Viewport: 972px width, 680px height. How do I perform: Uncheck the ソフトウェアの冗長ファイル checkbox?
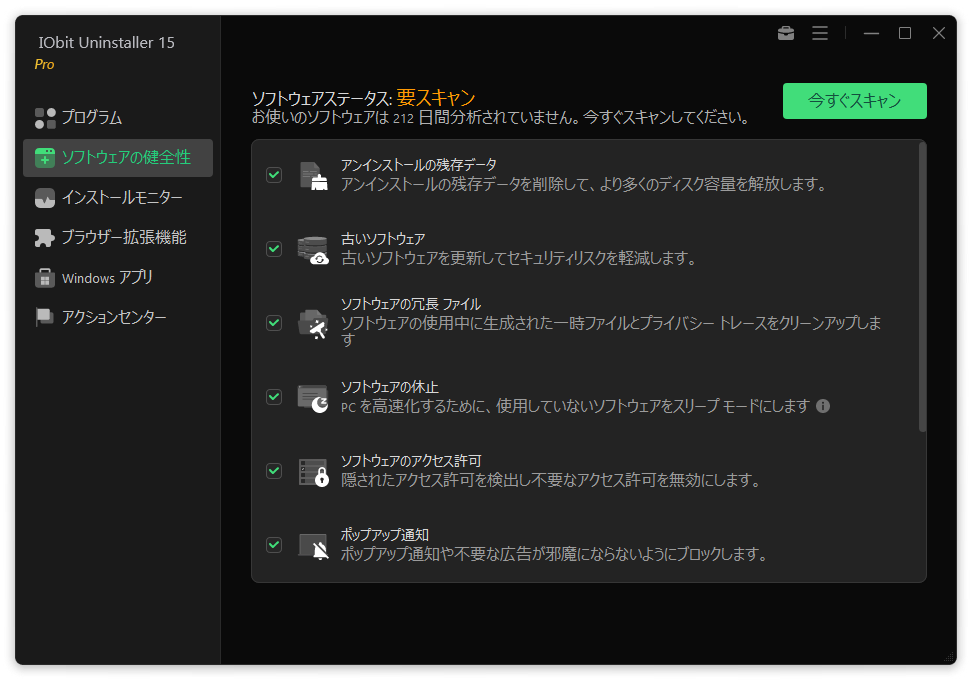tap(274, 323)
